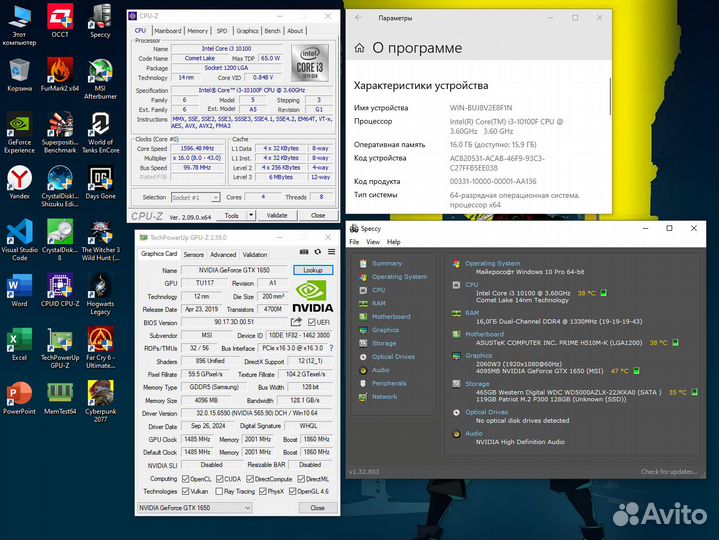Viewport: 719px width, 540px height.
Task: Open World of Tanks EnCore icon
Action: 100,133
